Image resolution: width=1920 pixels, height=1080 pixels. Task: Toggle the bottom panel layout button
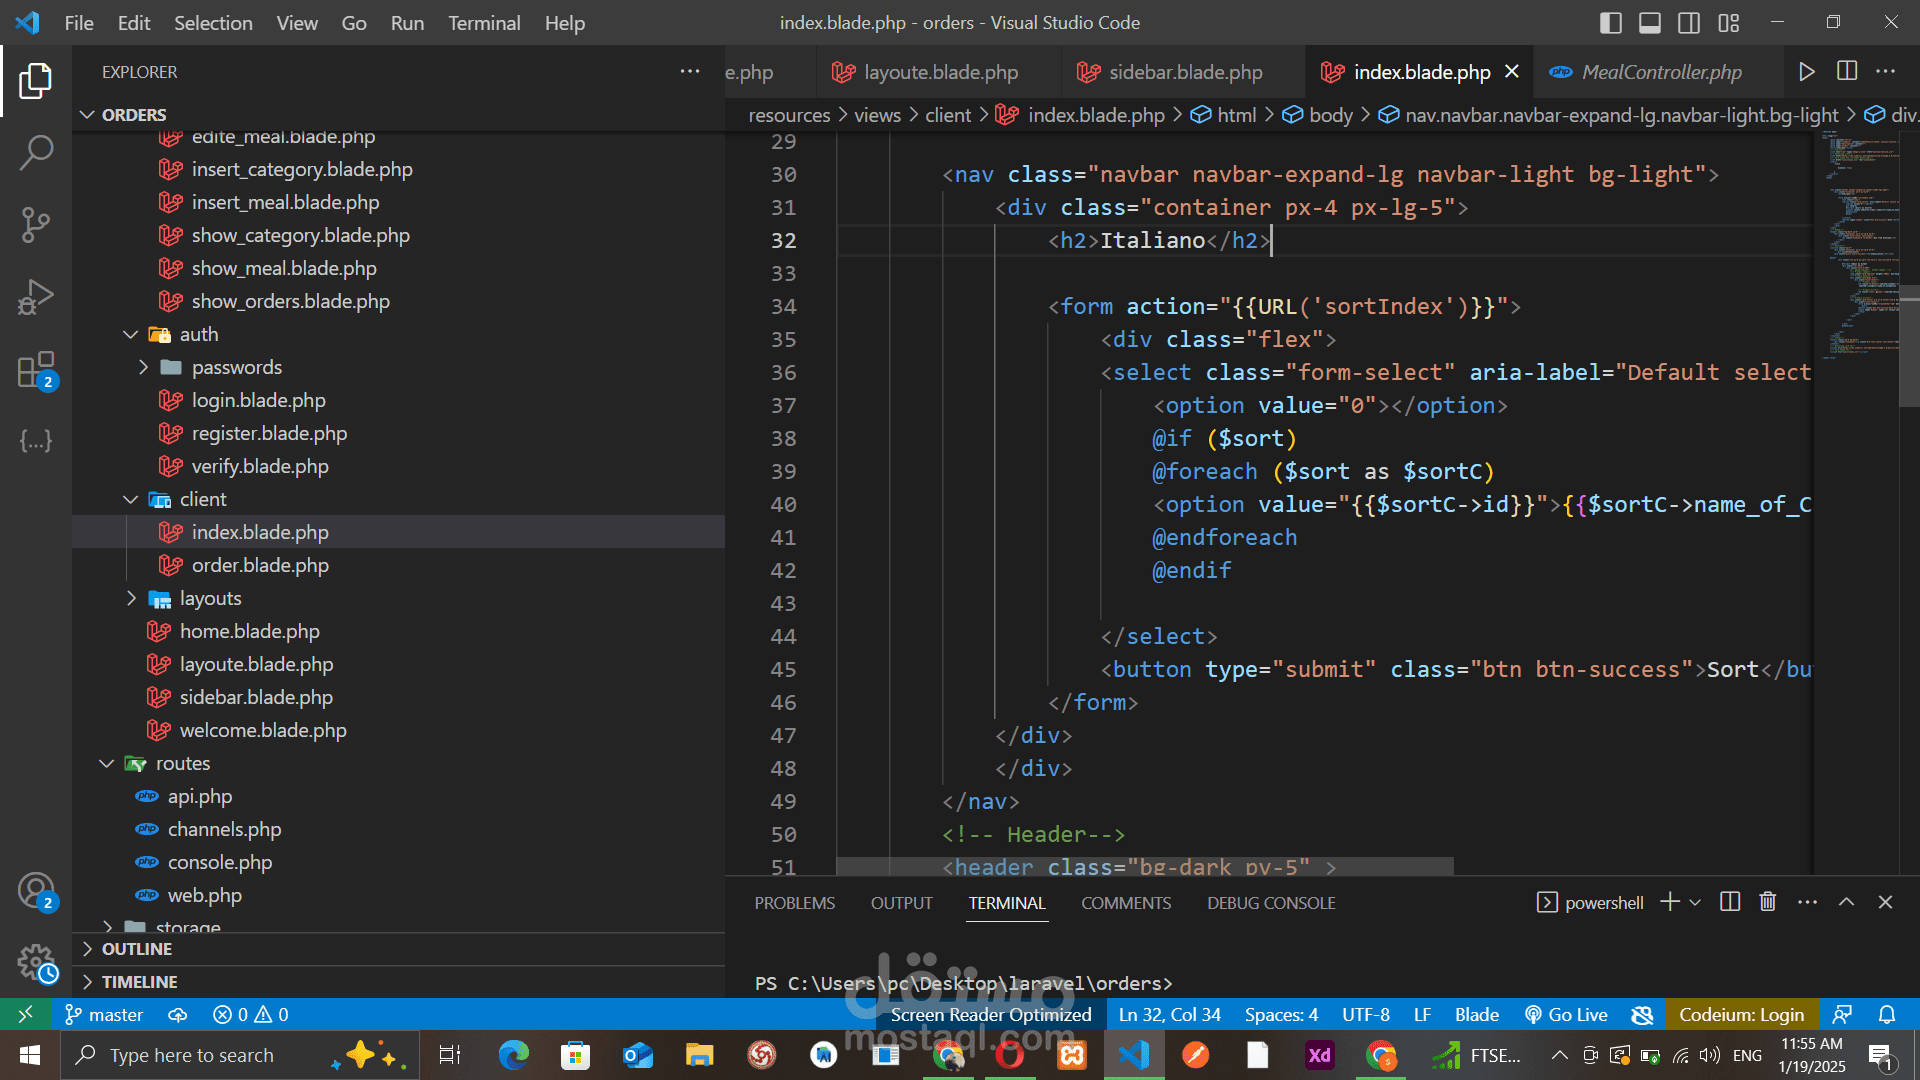(x=1650, y=23)
